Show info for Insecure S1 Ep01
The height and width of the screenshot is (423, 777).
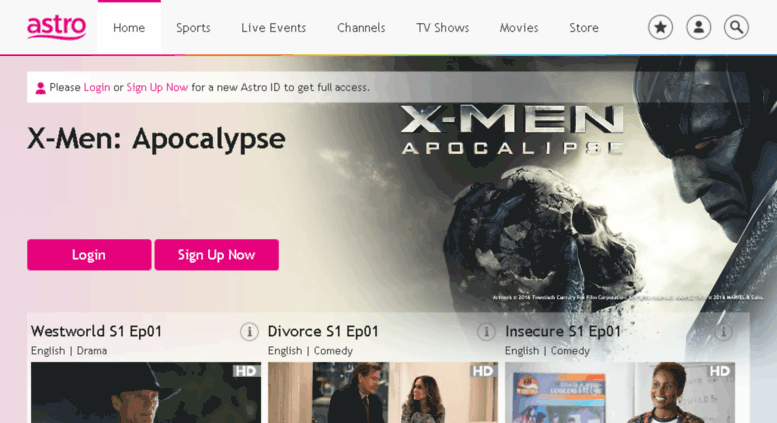point(723,331)
